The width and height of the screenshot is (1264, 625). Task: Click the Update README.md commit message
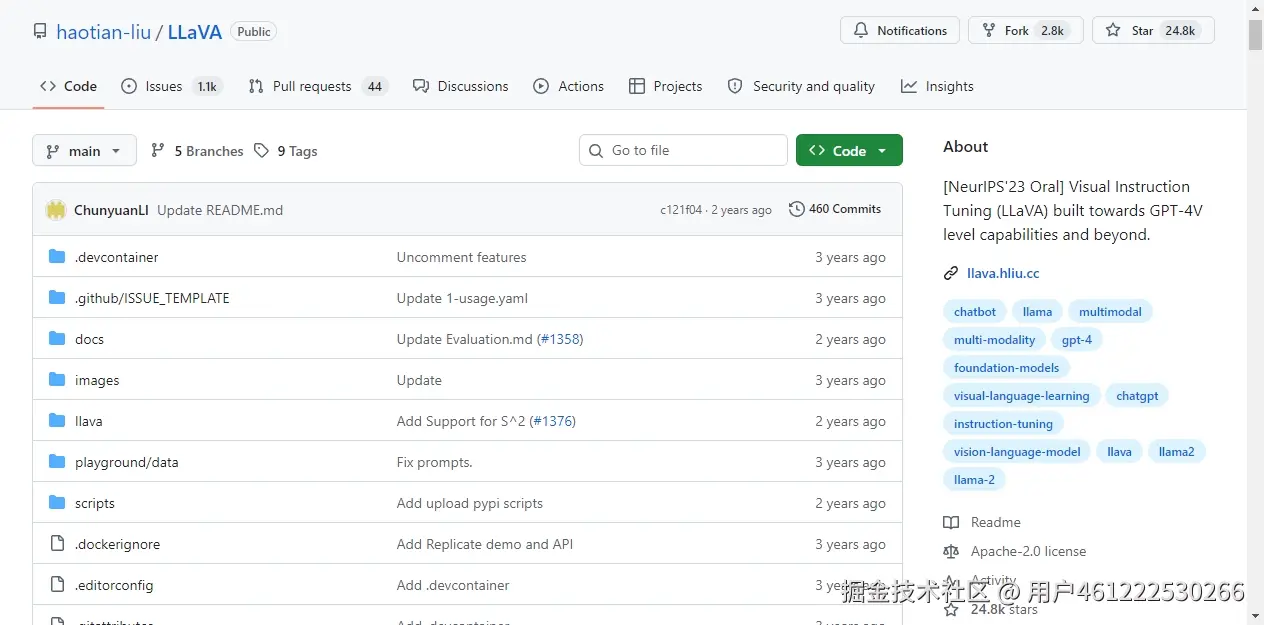click(220, 210)
